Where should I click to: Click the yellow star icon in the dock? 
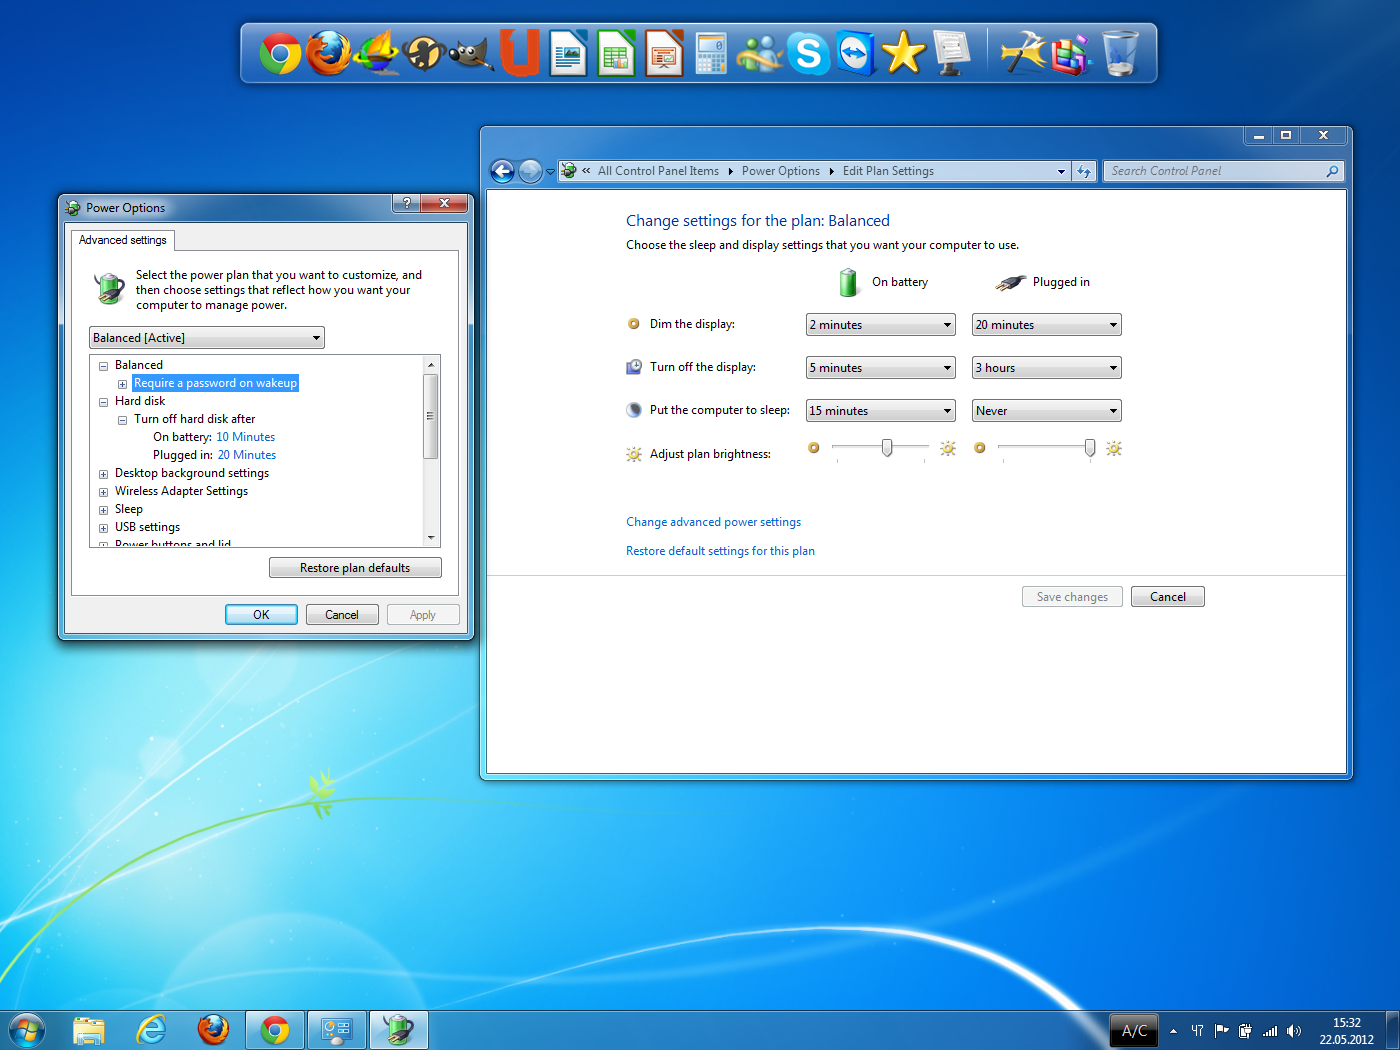coord(903,53)
